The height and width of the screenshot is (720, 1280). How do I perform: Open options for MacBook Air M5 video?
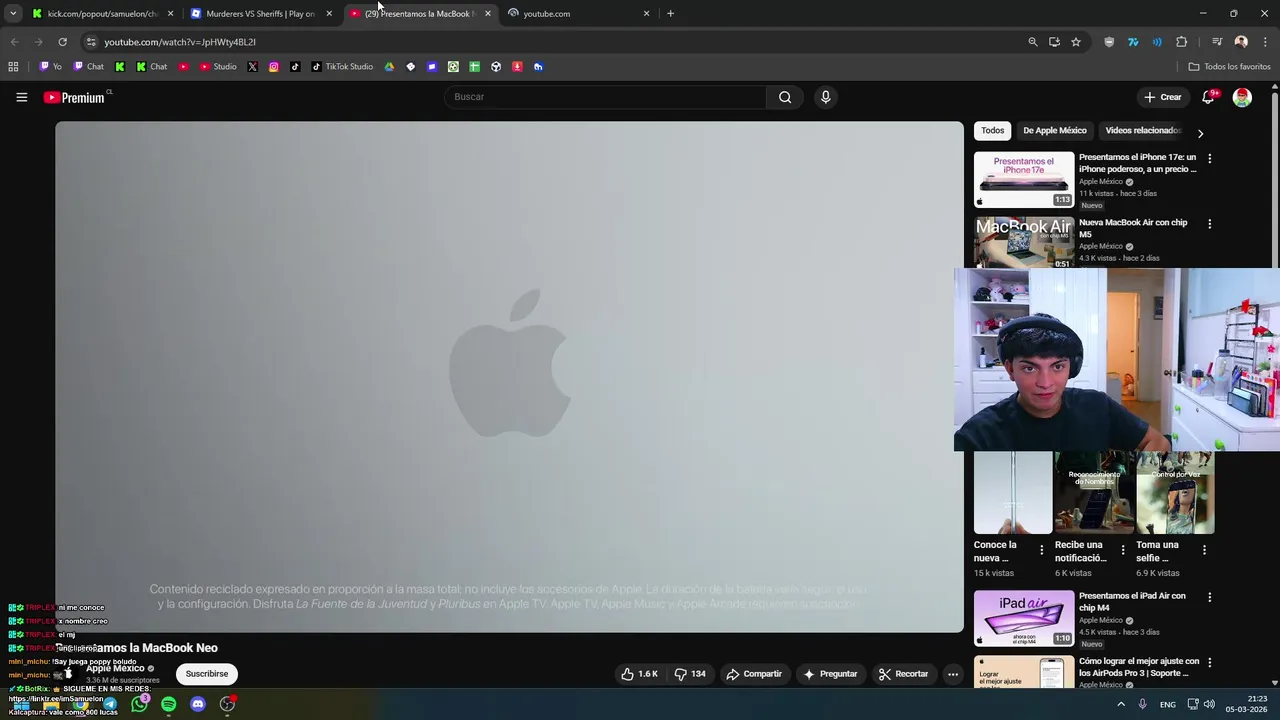click(x=1209, y=224)
